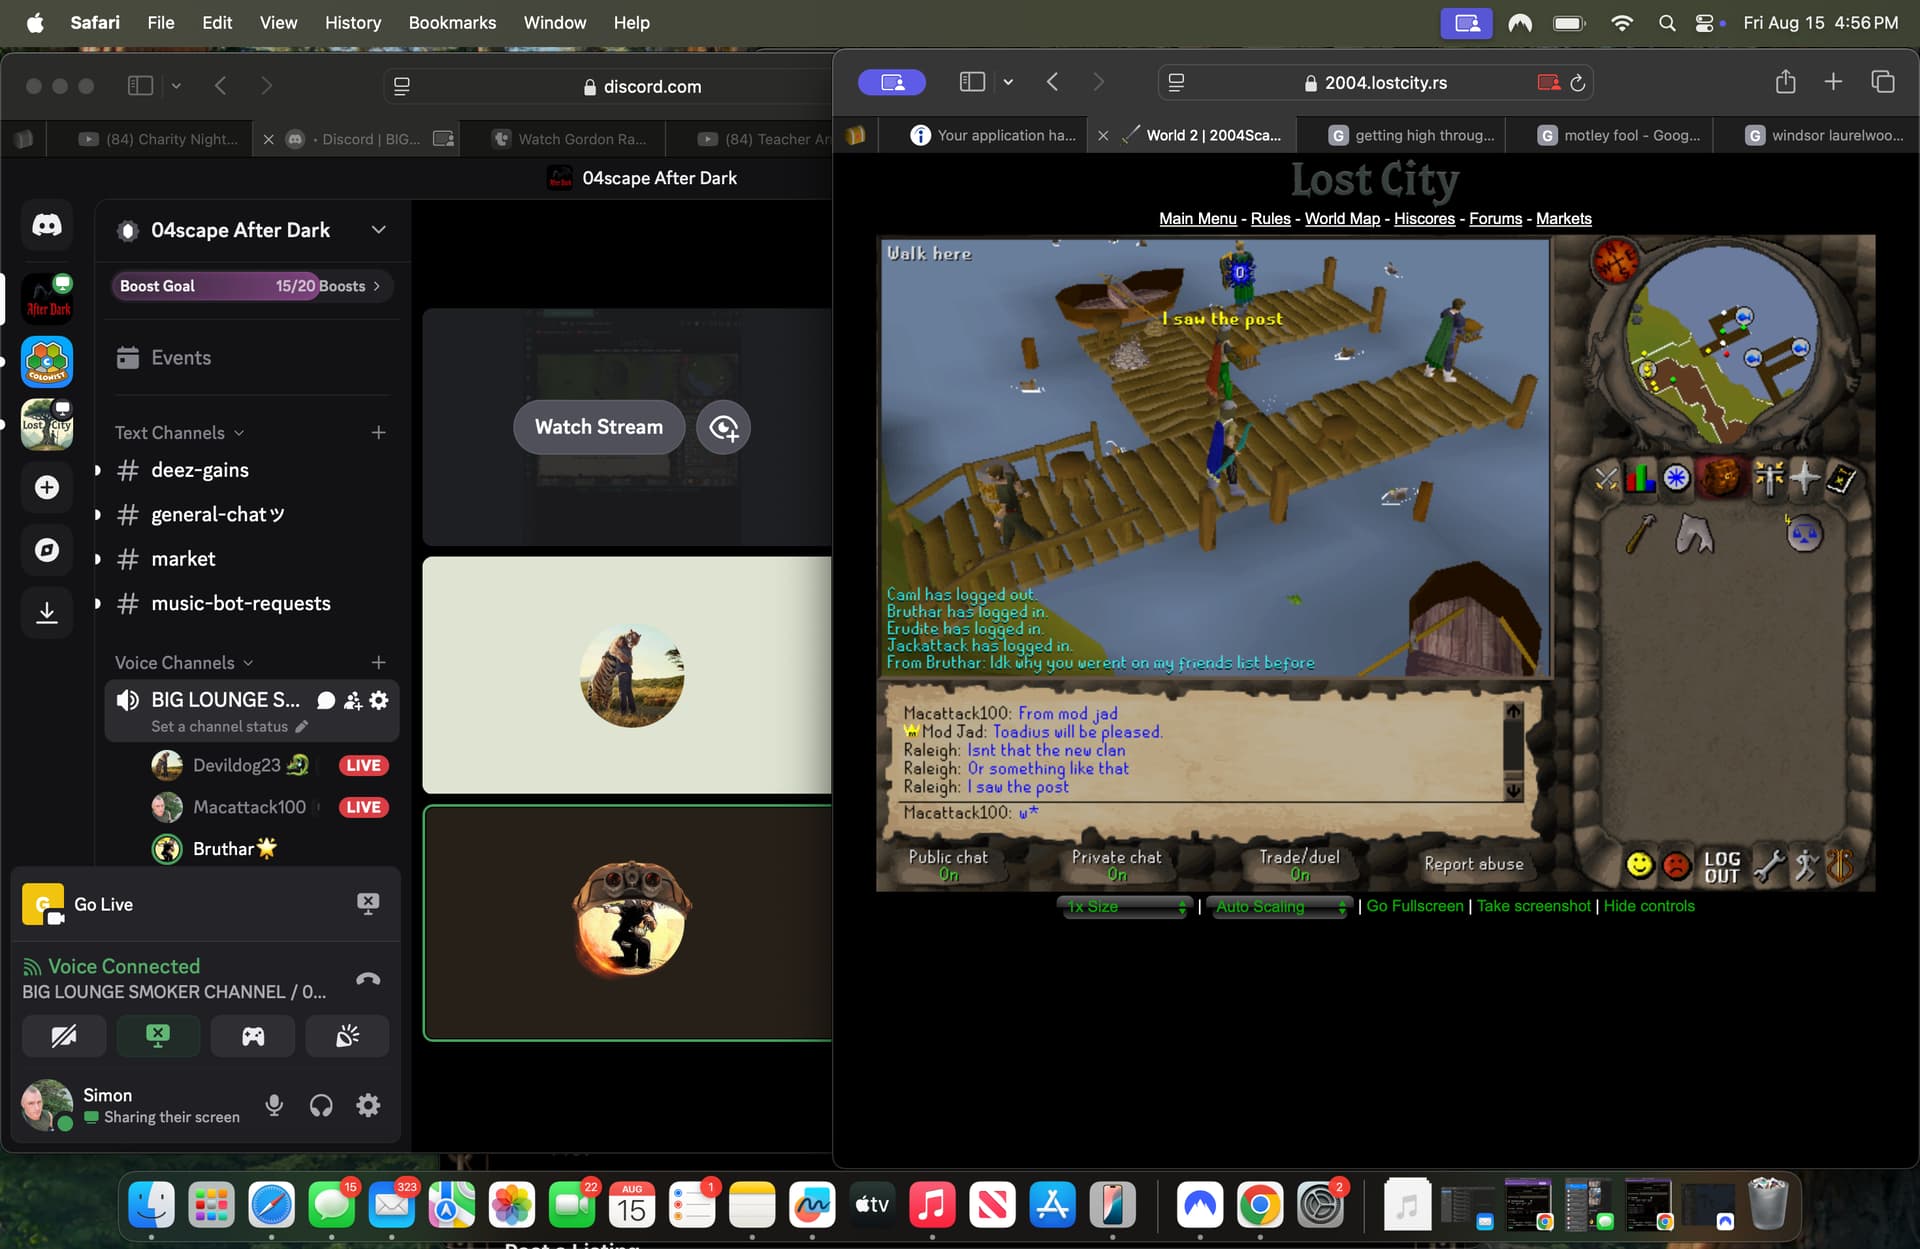This screenshot has width=1920, height=1249.
Task: Open voice channel chat bubble icon
Action: [x=326, y=700]
